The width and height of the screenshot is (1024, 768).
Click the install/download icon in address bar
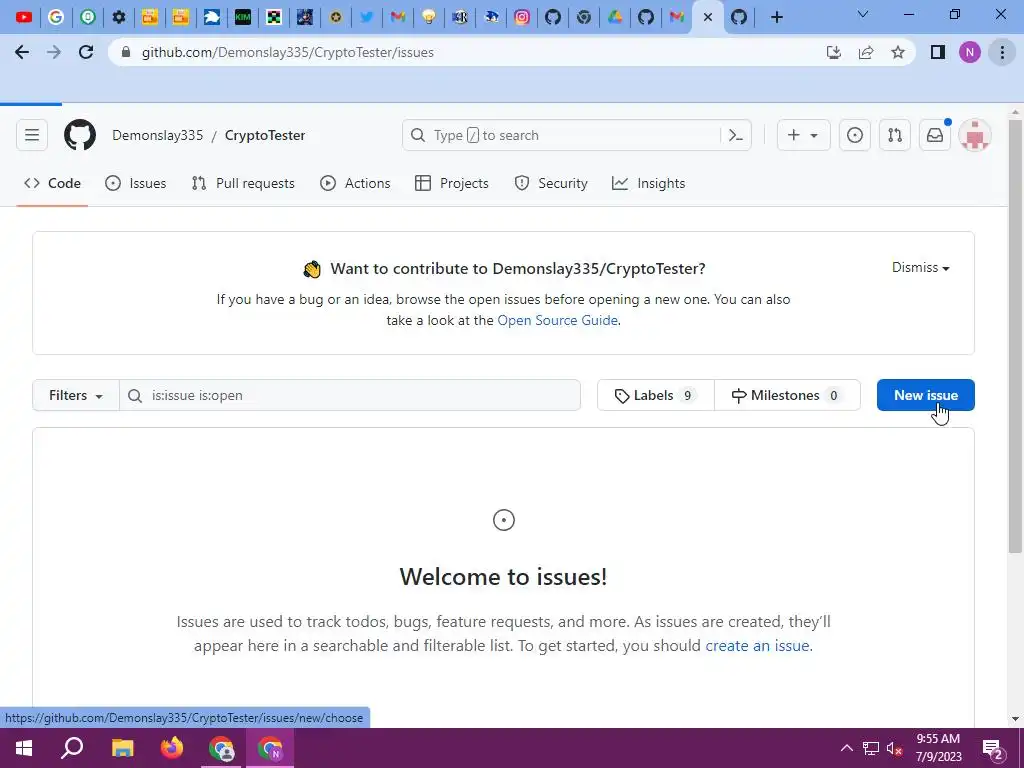pos(834,52)
